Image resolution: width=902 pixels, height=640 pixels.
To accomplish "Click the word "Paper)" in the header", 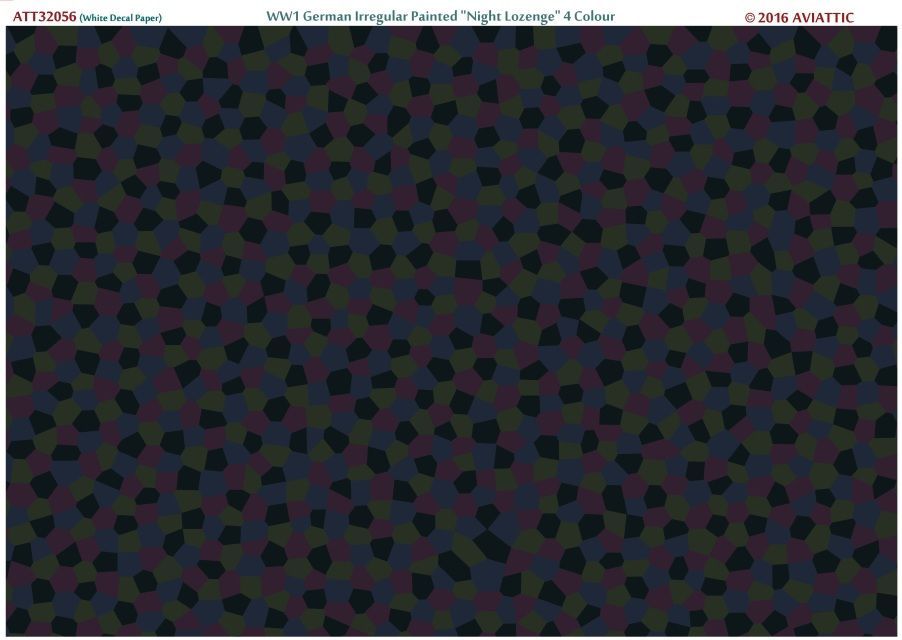I will tap(149, 18).
